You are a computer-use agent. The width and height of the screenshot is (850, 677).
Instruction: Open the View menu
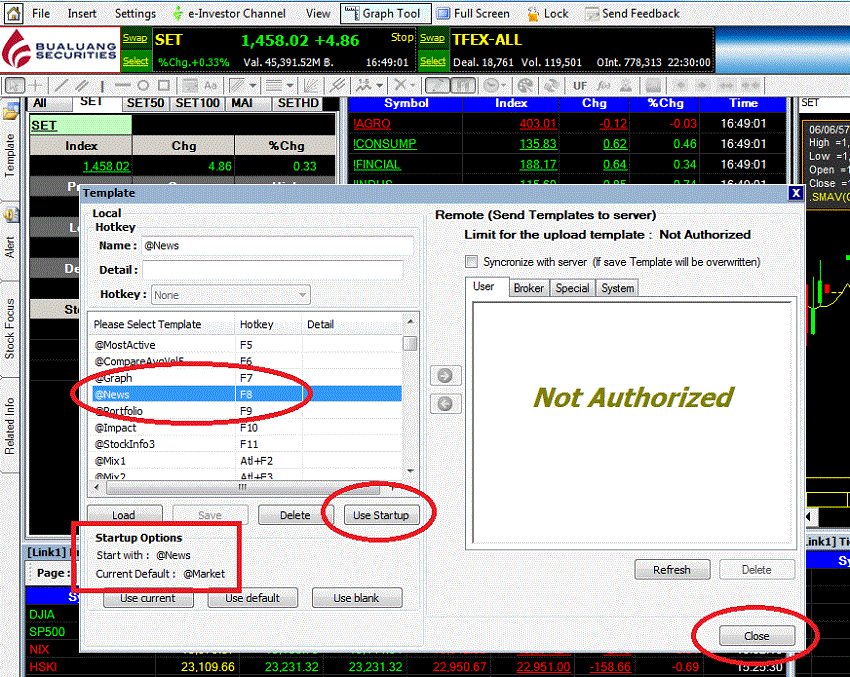[x=318, y=14]
